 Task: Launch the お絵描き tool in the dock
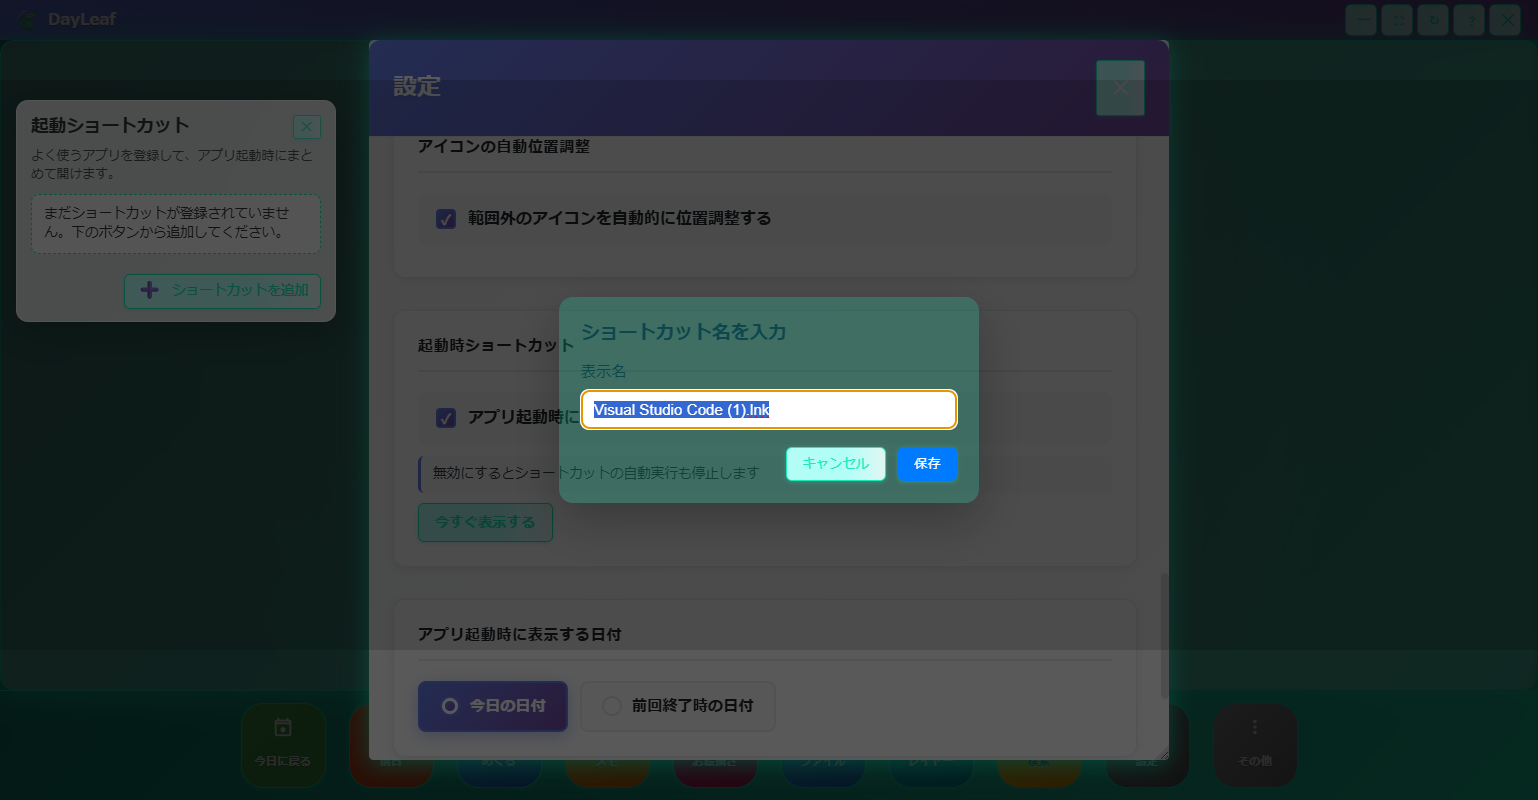[x=715, y=745]
